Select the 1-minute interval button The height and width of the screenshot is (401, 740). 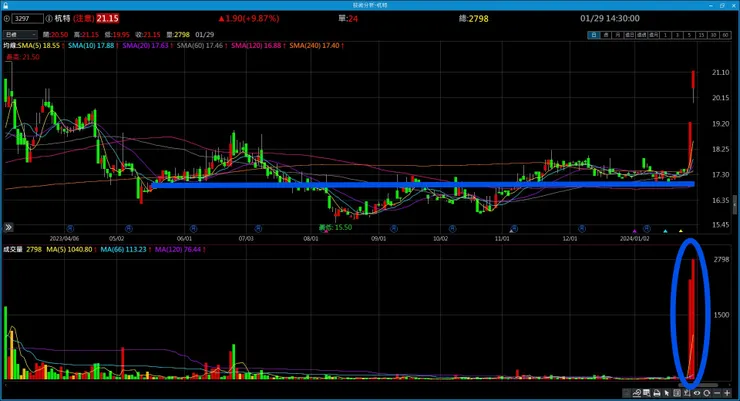[x=665, y=35]
